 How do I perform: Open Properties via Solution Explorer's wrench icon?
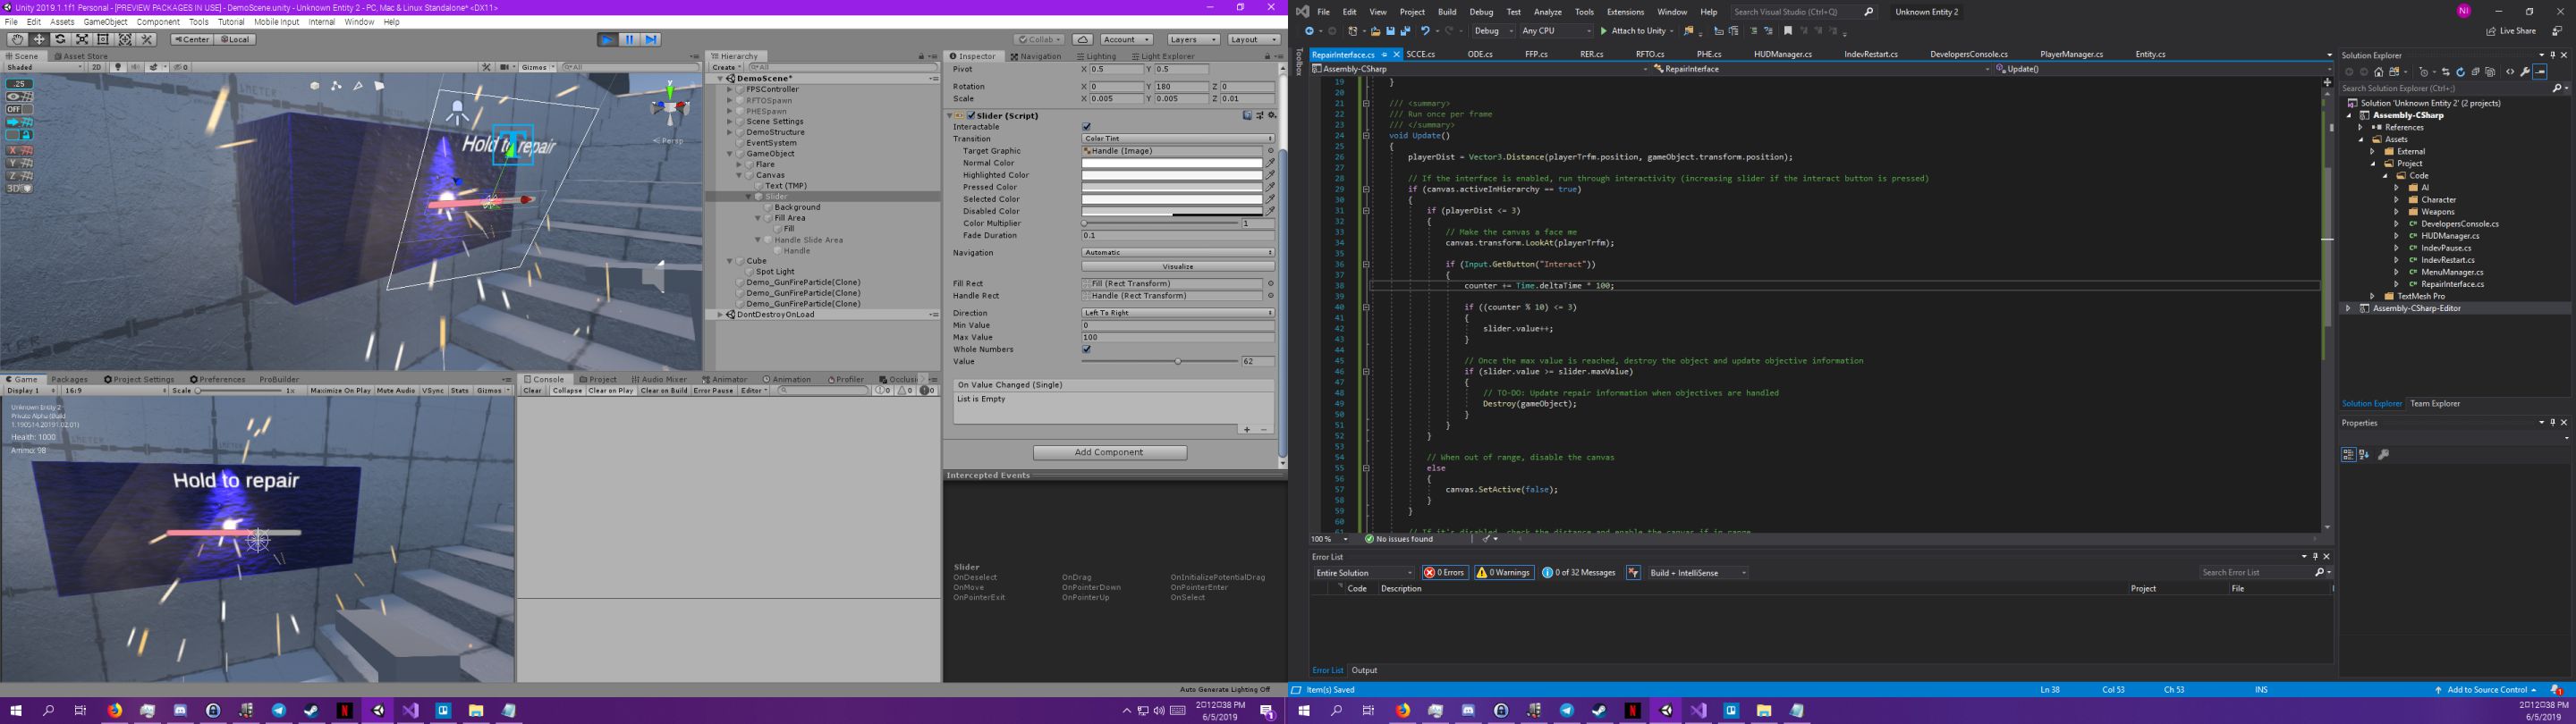click(2525, 72)
